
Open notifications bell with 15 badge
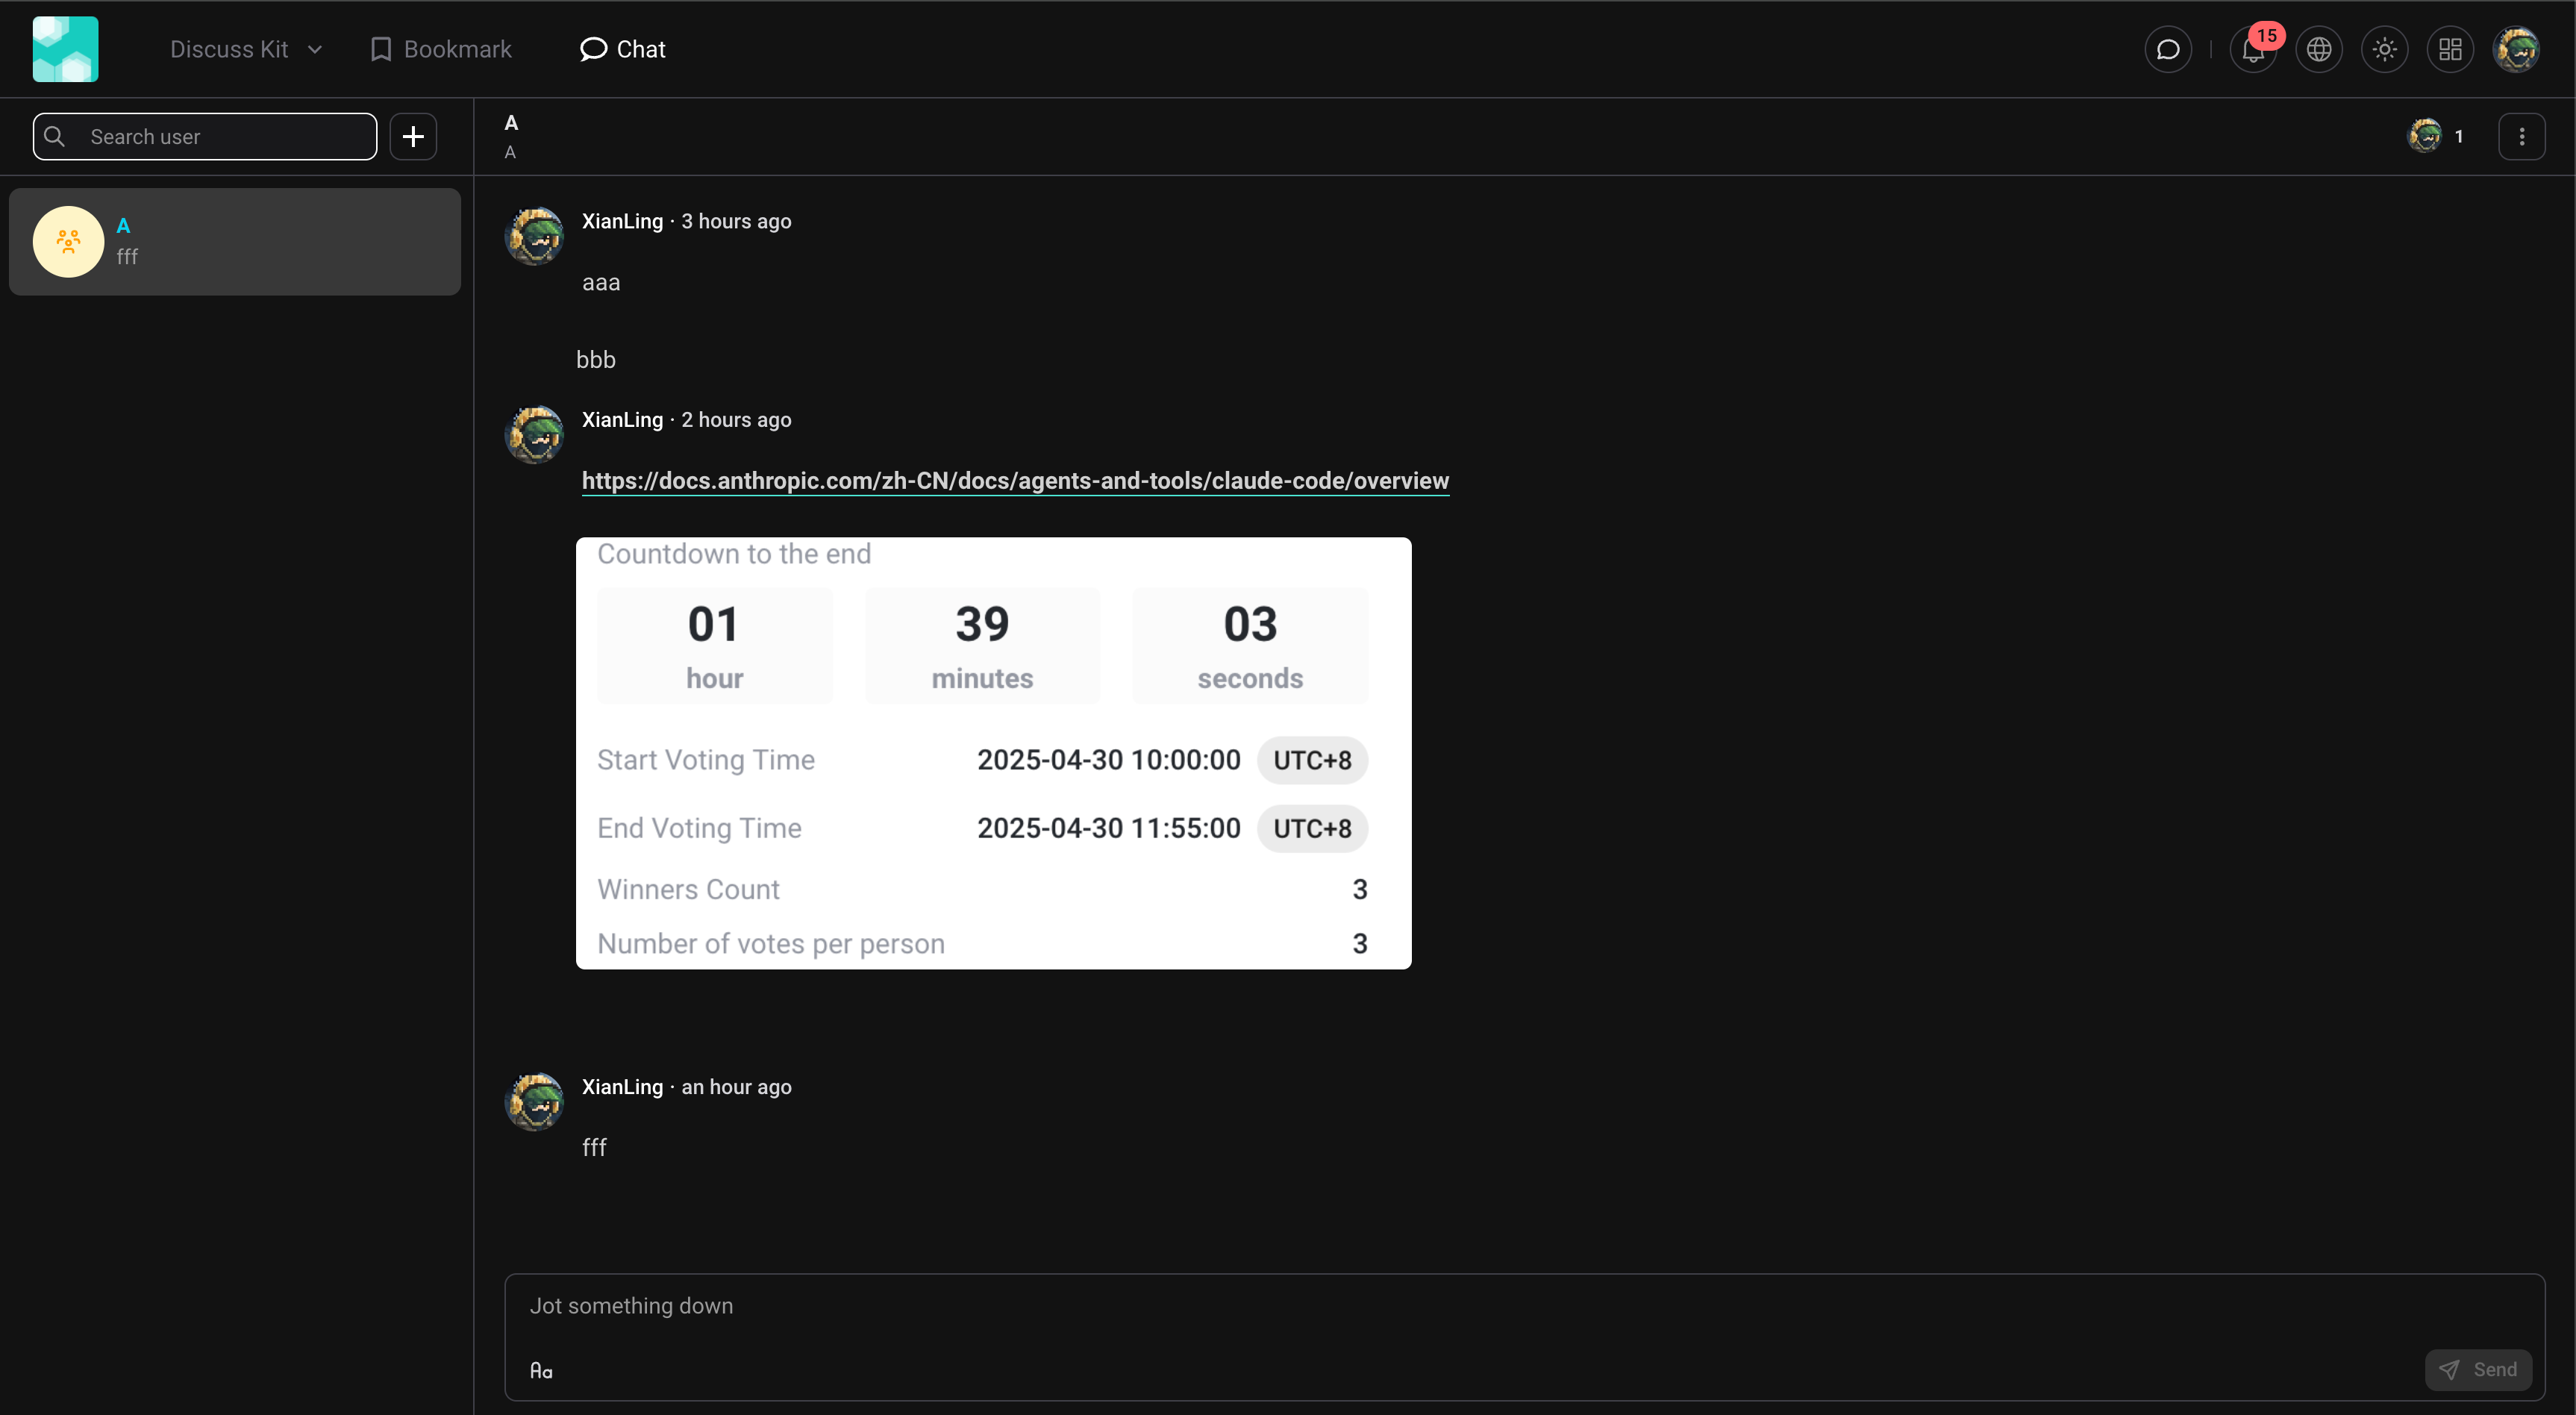(x=2252, y=49)
